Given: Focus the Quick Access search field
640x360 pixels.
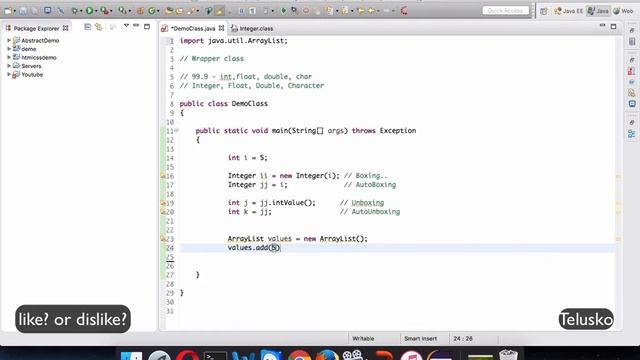Looking at the screenshot, I should [505, 11].
